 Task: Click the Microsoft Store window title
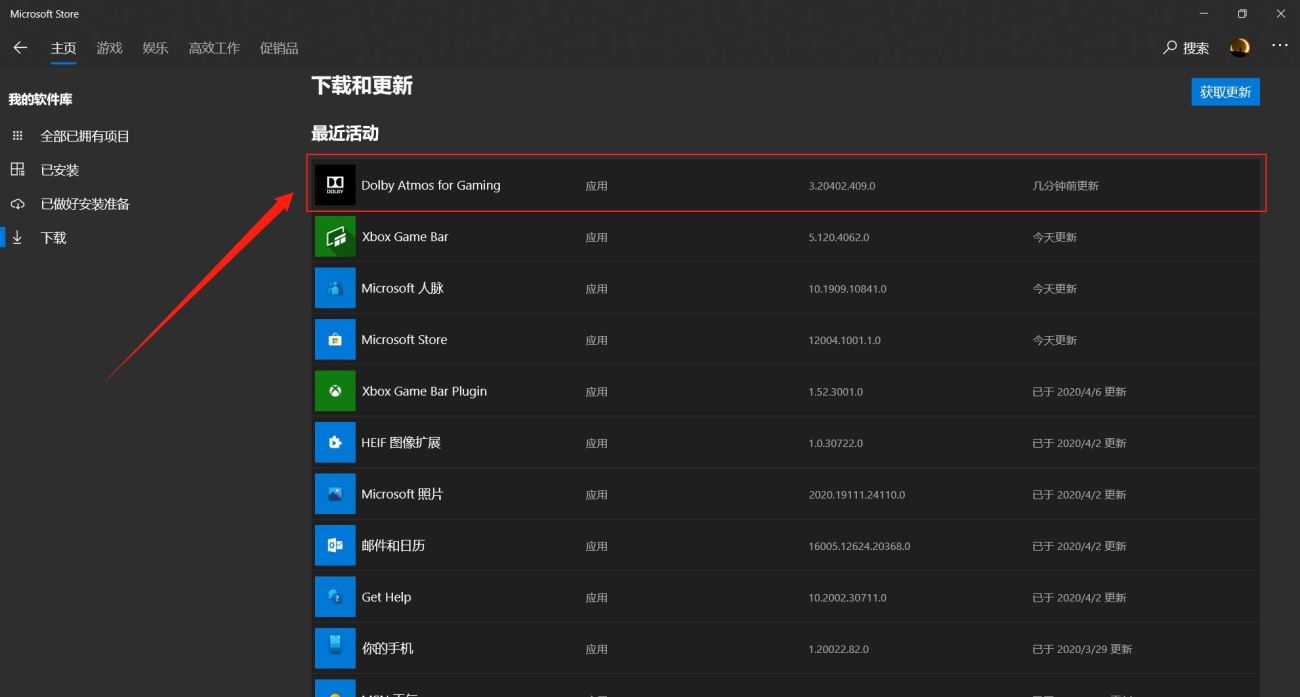point(45,14)
